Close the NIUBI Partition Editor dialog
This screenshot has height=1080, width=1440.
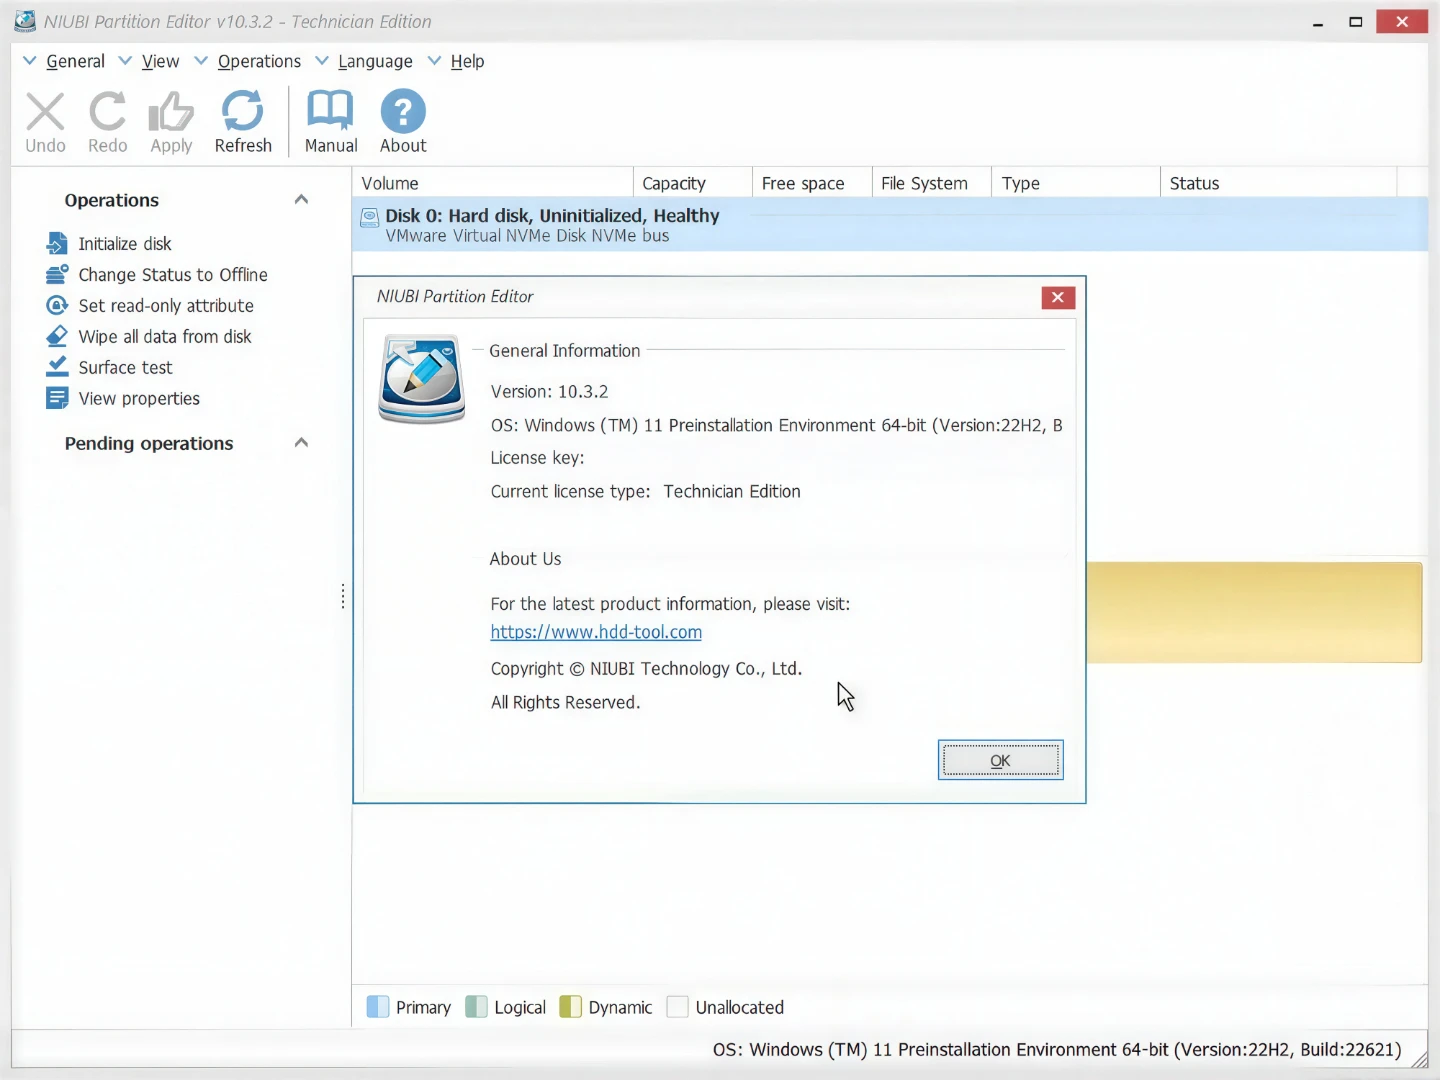point(1057,297)
